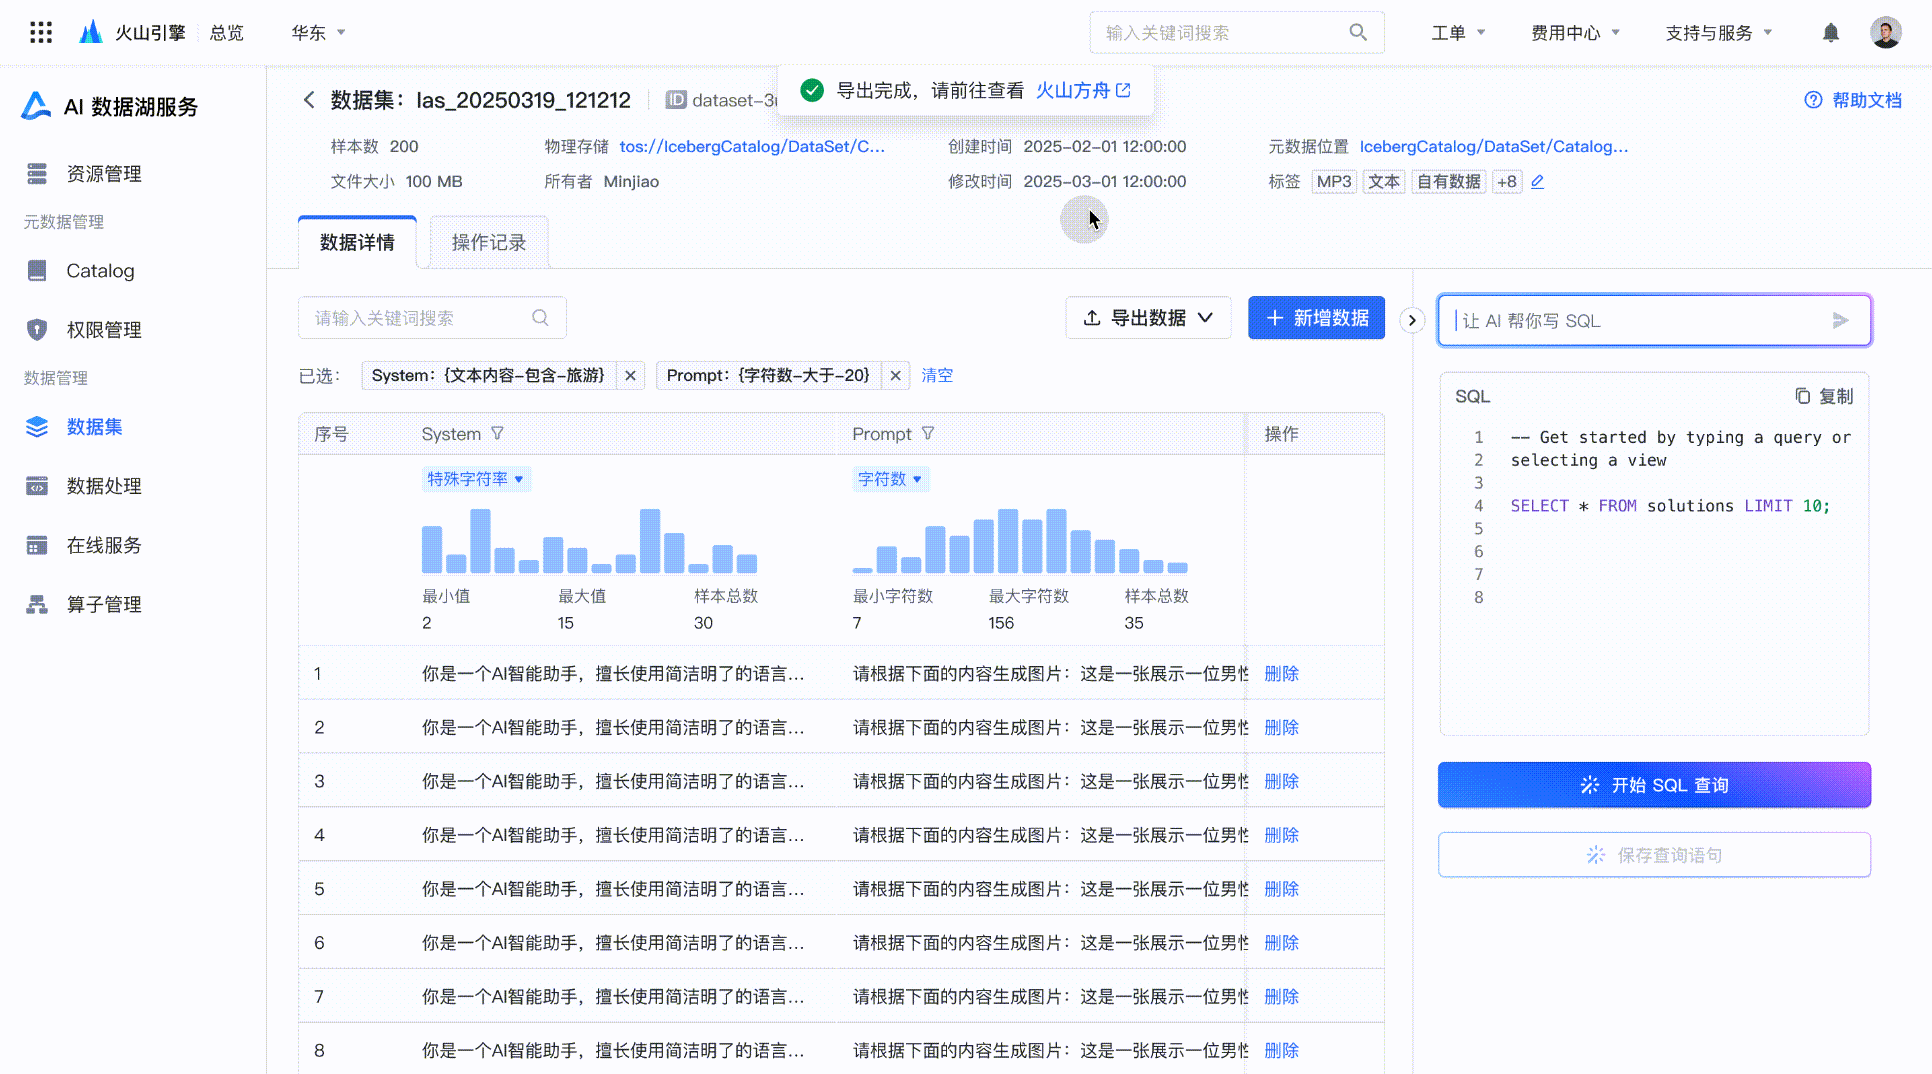
Task: Switch to the 操作记录 tab
Action: tap(488, 243)
